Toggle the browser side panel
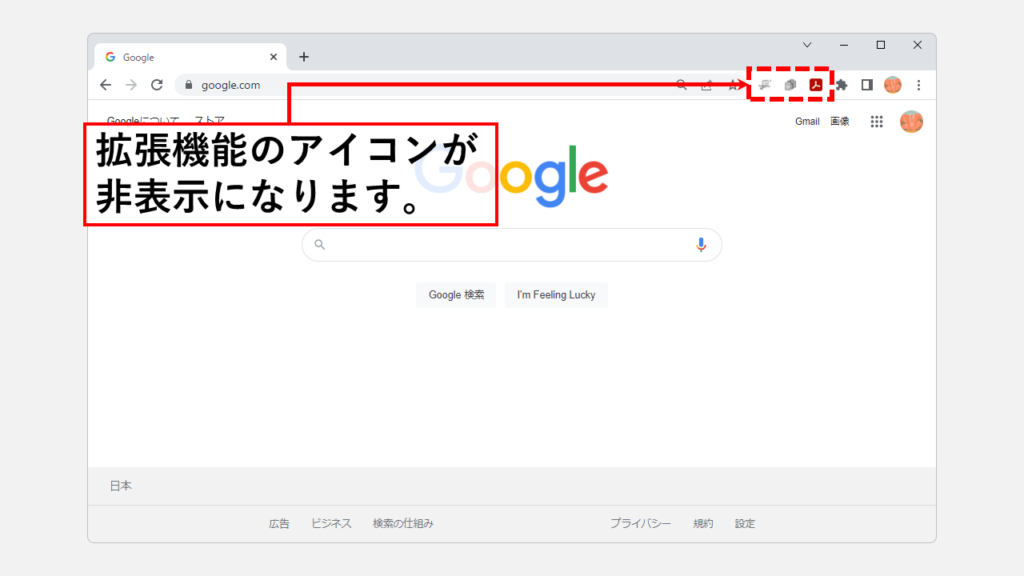The width and height of the screenshot is (1024, 576). [x=867, y=85]
